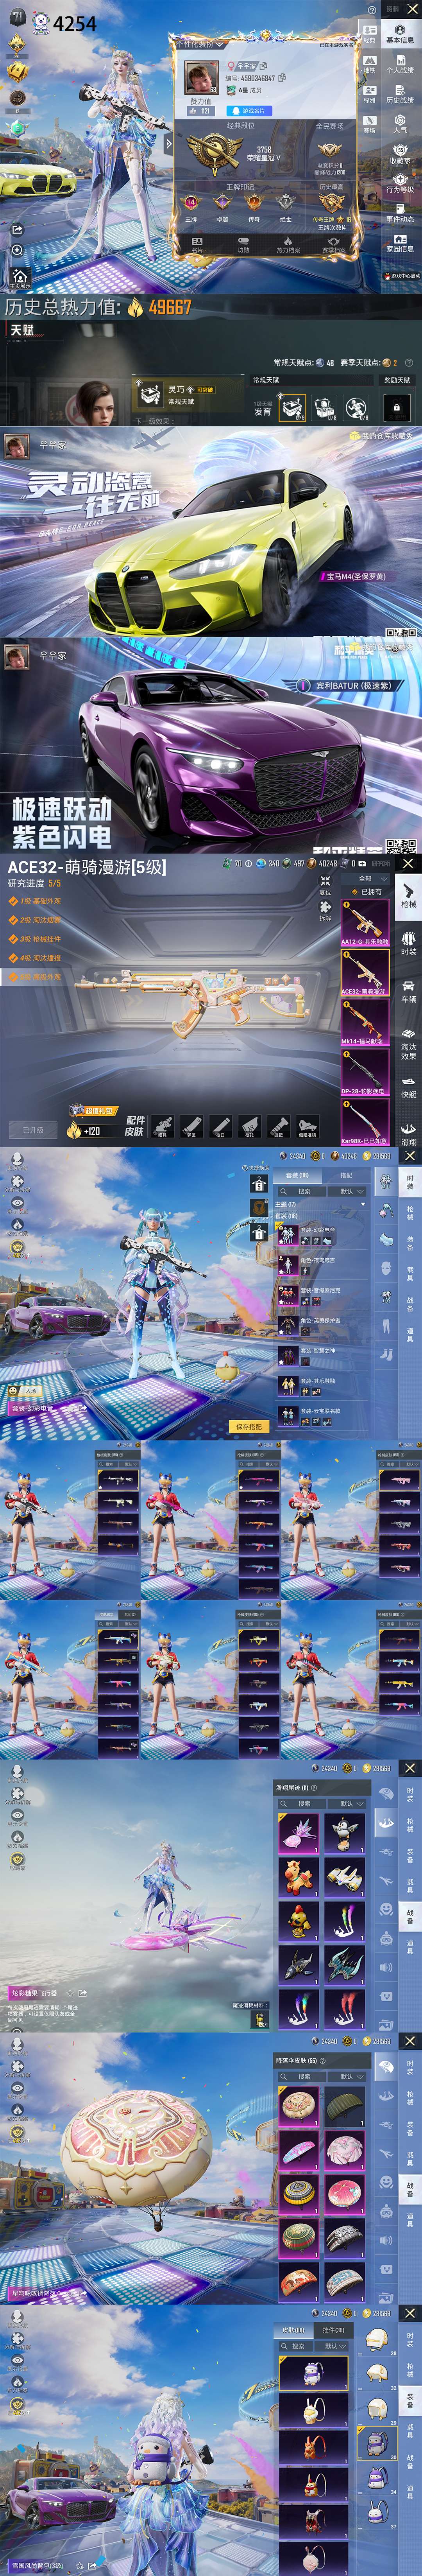
Task: Select the DP-28 weapon skin thumbnail
Action: (365, 1073)
